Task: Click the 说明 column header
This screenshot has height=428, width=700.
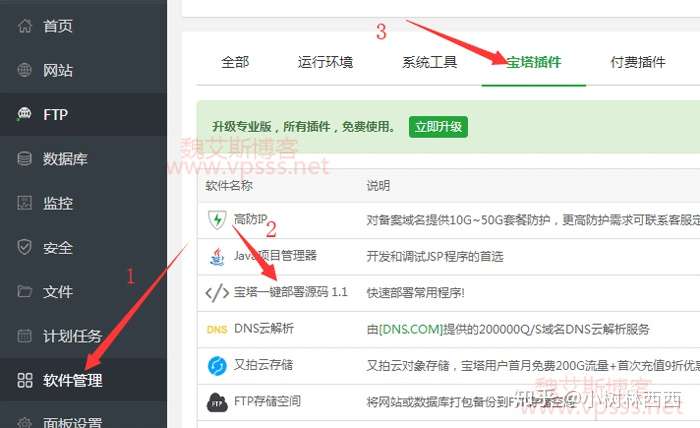Action: [x=378, y=185]
